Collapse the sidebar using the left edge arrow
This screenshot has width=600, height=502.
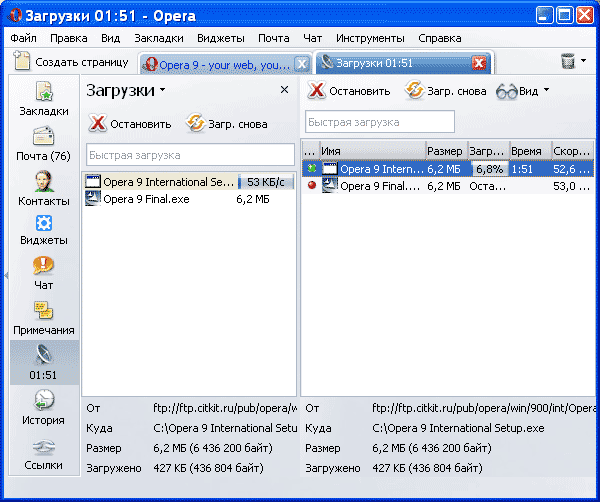pyautogui.click(x=6, y=275)
